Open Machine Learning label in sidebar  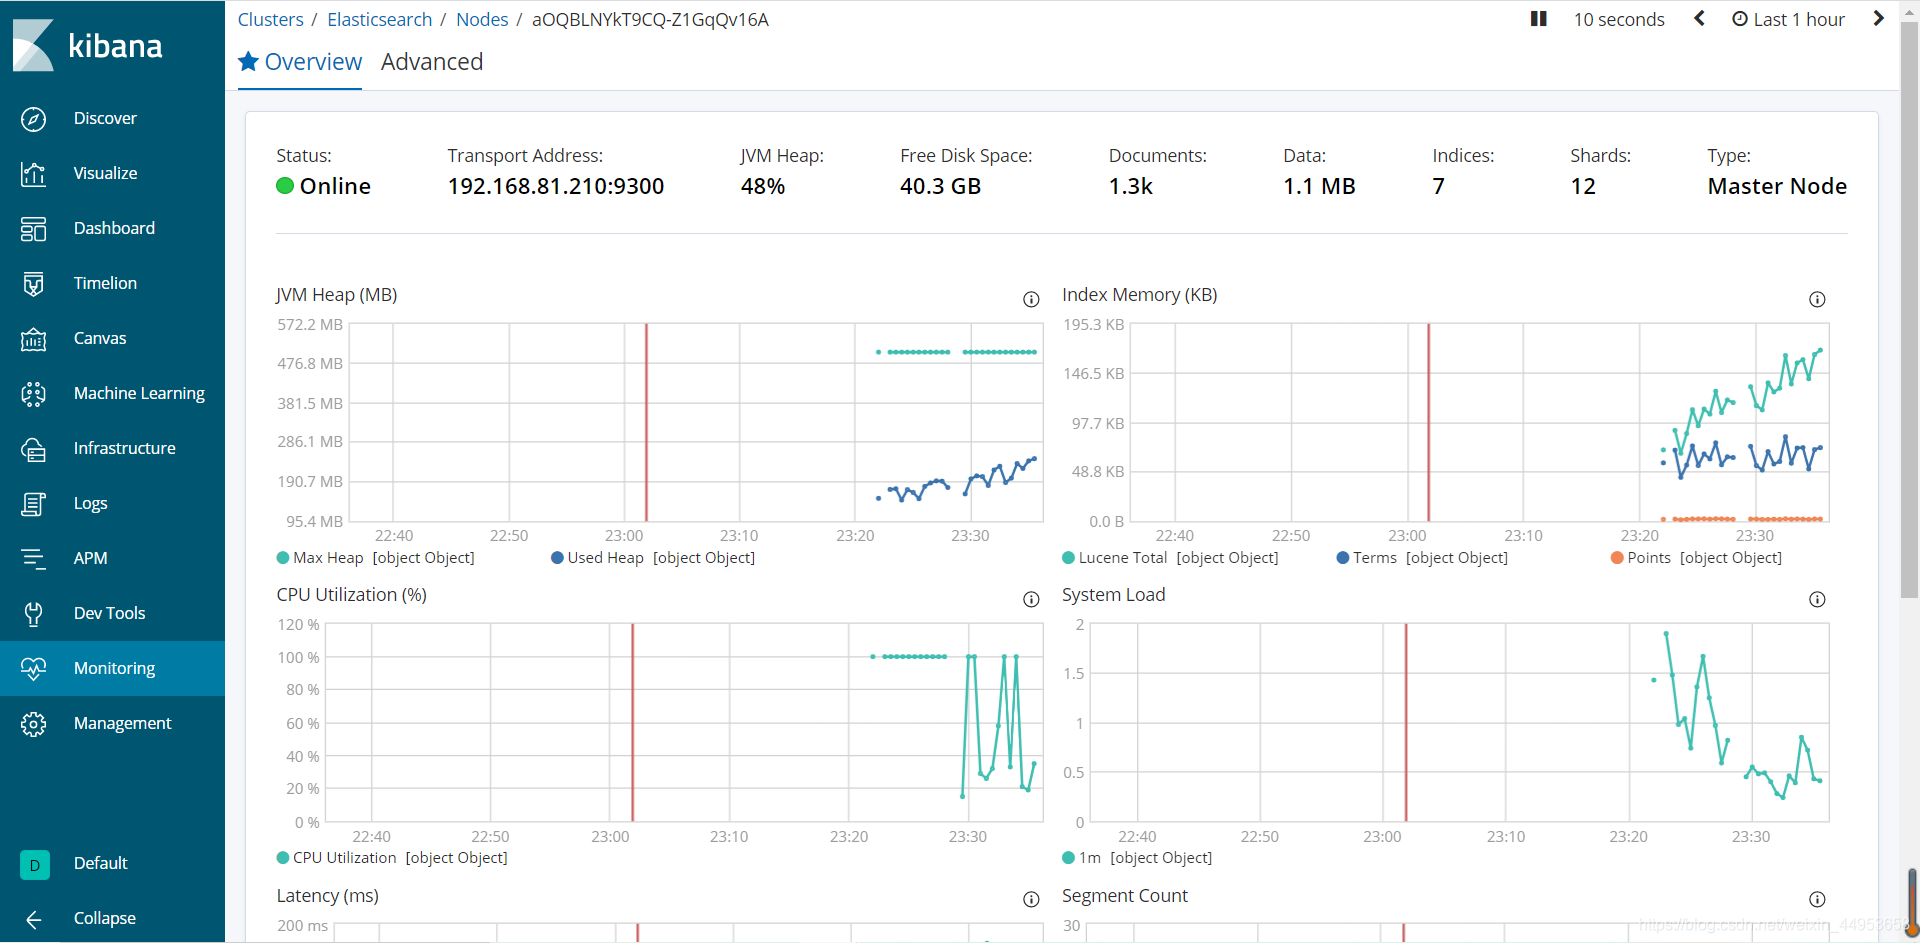139,394
